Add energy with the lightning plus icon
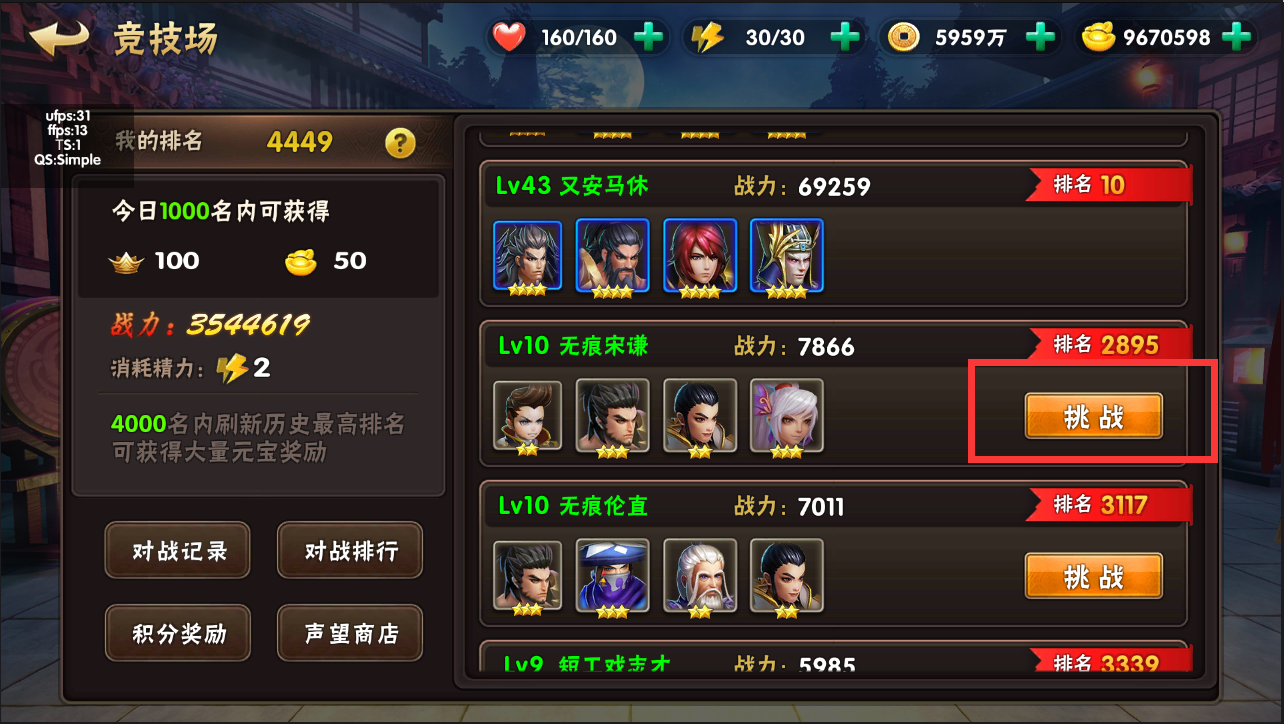 tap(845, 38)
